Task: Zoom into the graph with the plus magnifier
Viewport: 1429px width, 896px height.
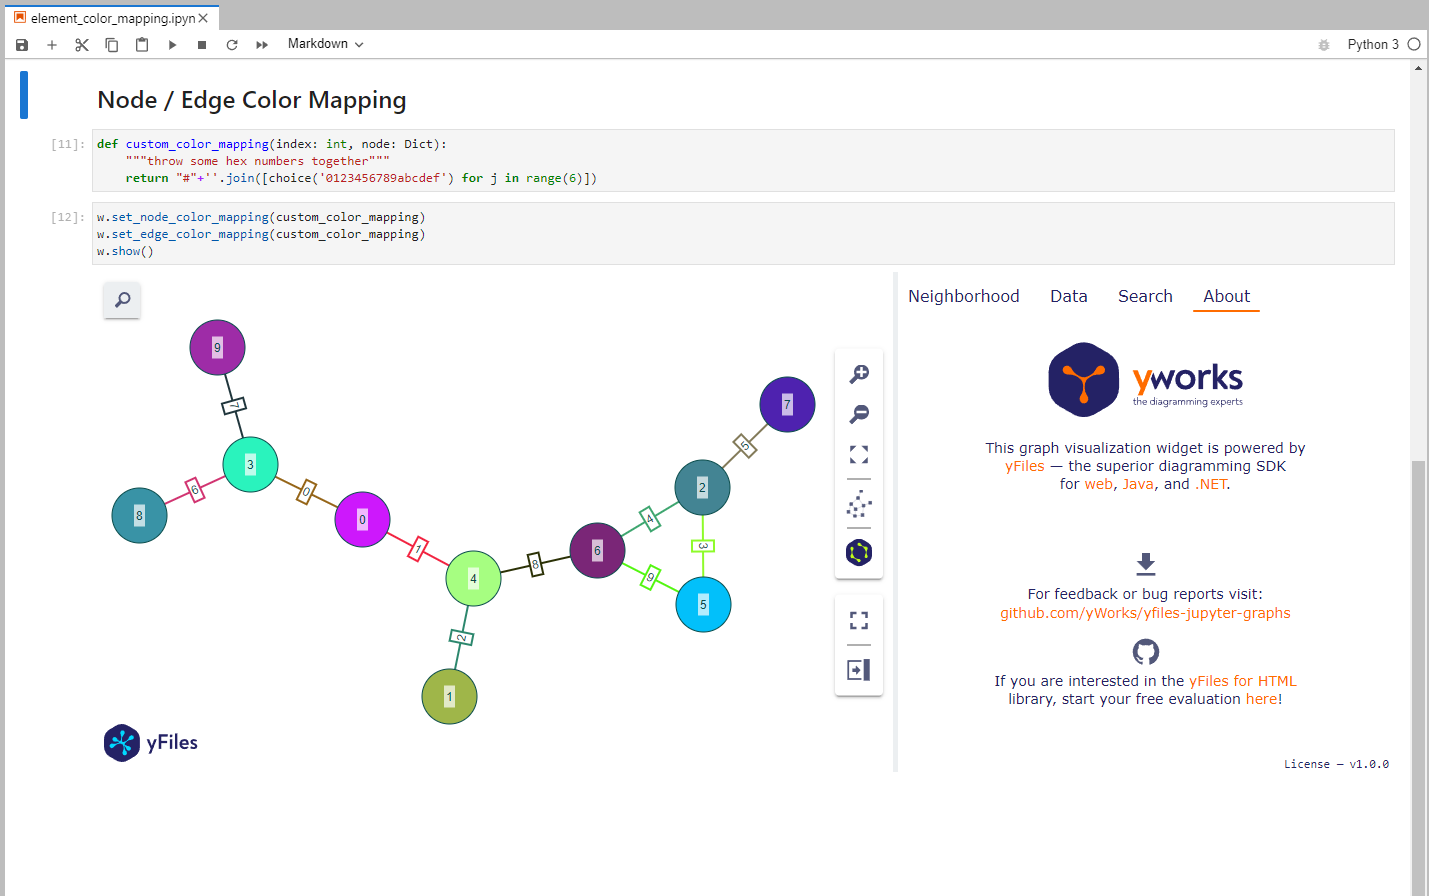Action: point(859,373)
